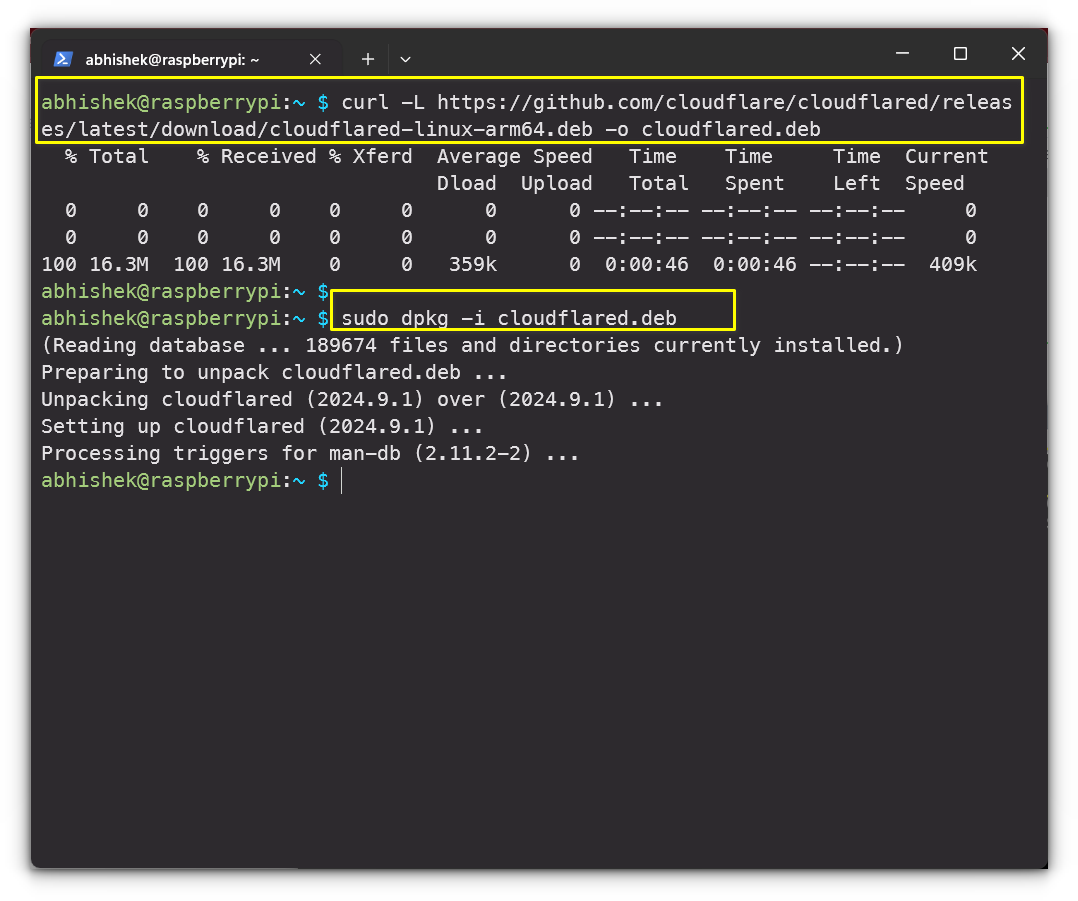
Task: Click the sudo dpkg -i cloudflared.deb command
Action: (509, 319)
